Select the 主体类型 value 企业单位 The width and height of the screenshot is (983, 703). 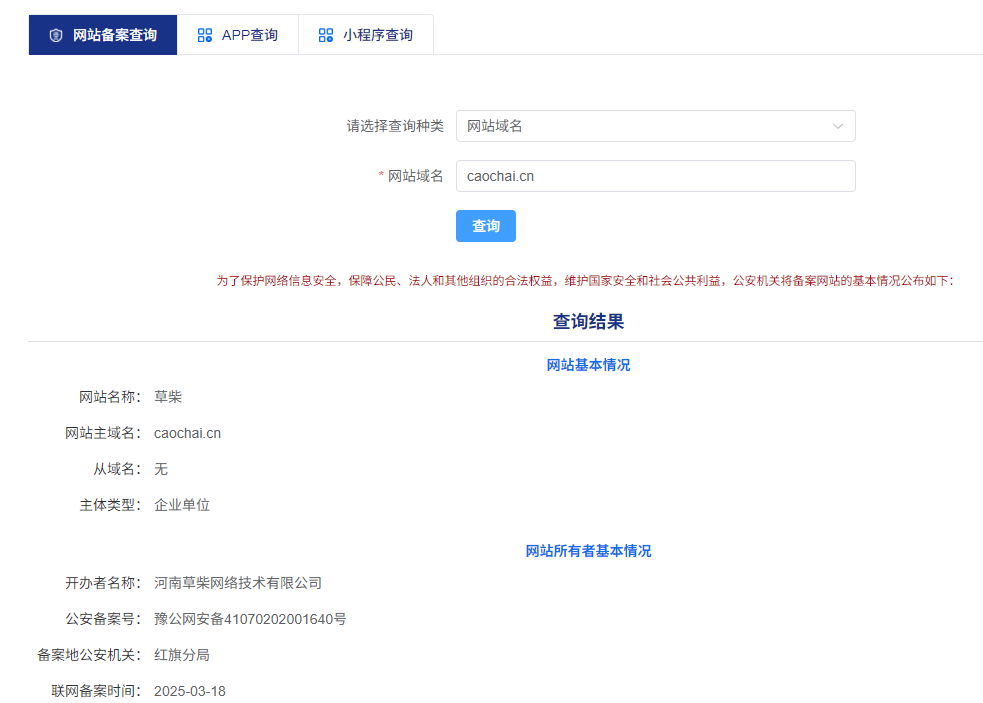point(182,505)
